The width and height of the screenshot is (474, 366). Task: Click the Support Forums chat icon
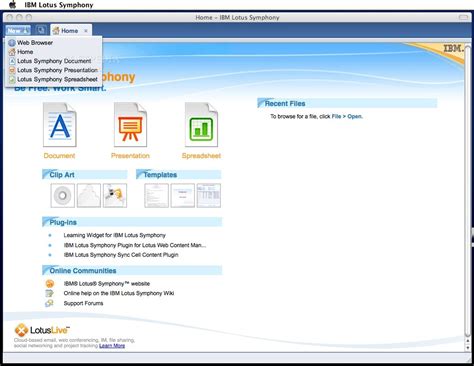coord(49,303)
